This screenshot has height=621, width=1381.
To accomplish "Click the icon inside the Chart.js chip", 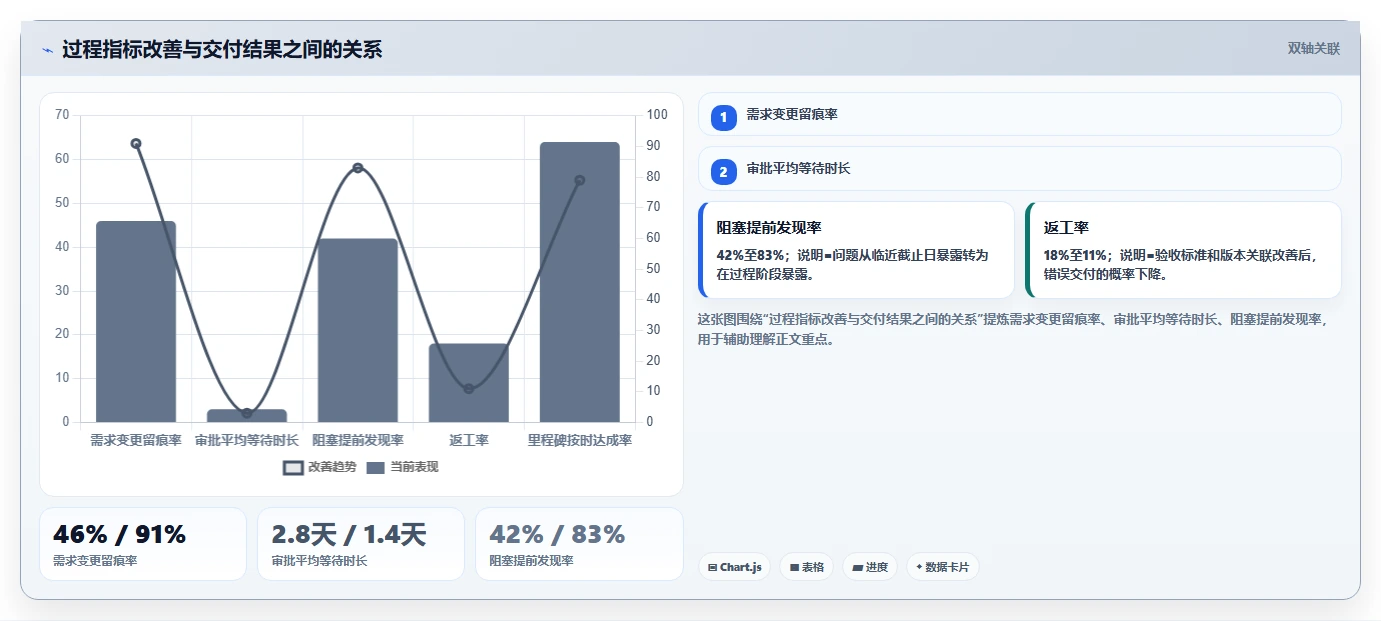I will (712, 567).
